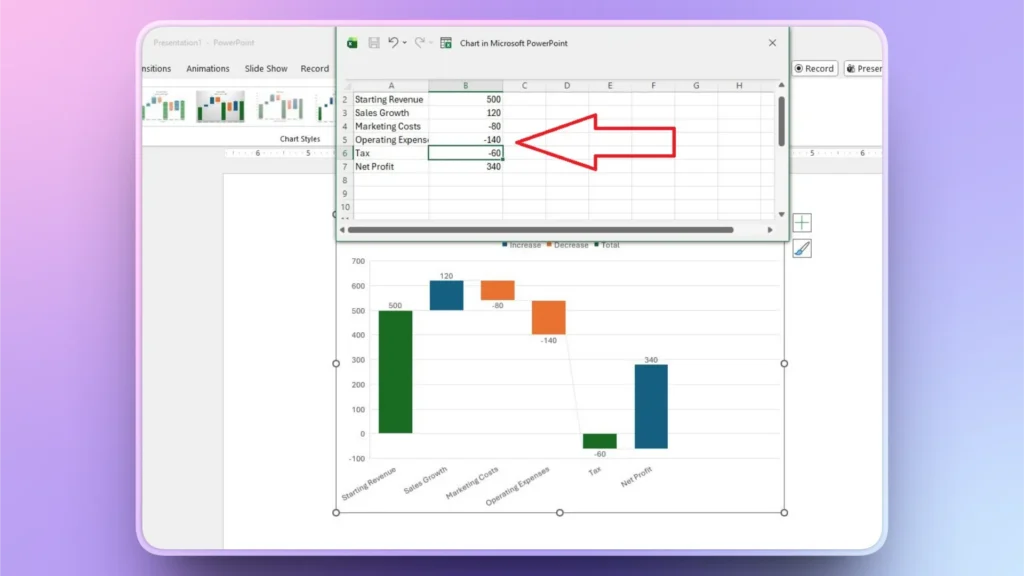The width and height of the screenshot is (1024, 576).
Task: Click the sheet scroll-up arrow
Action: point(783,86)
